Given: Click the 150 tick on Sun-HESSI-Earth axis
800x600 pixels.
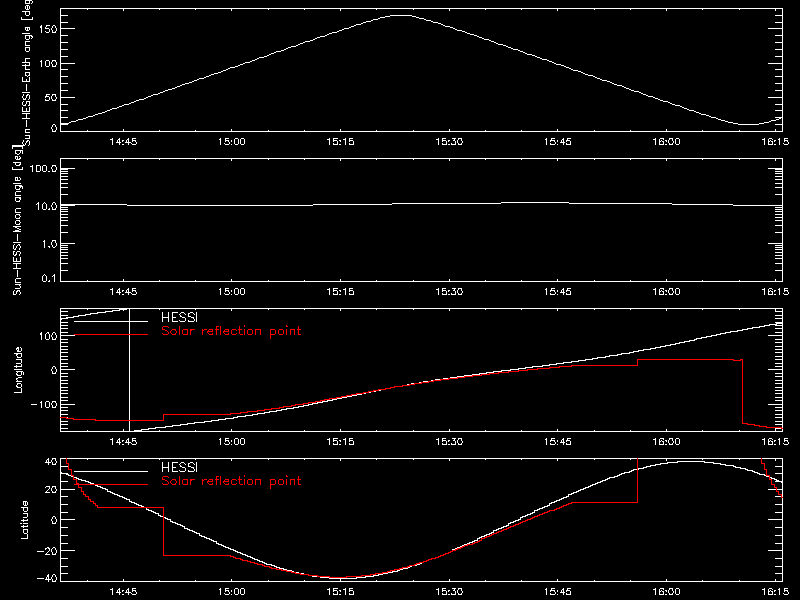Looking at the screenshot, I should pos(47,29).
